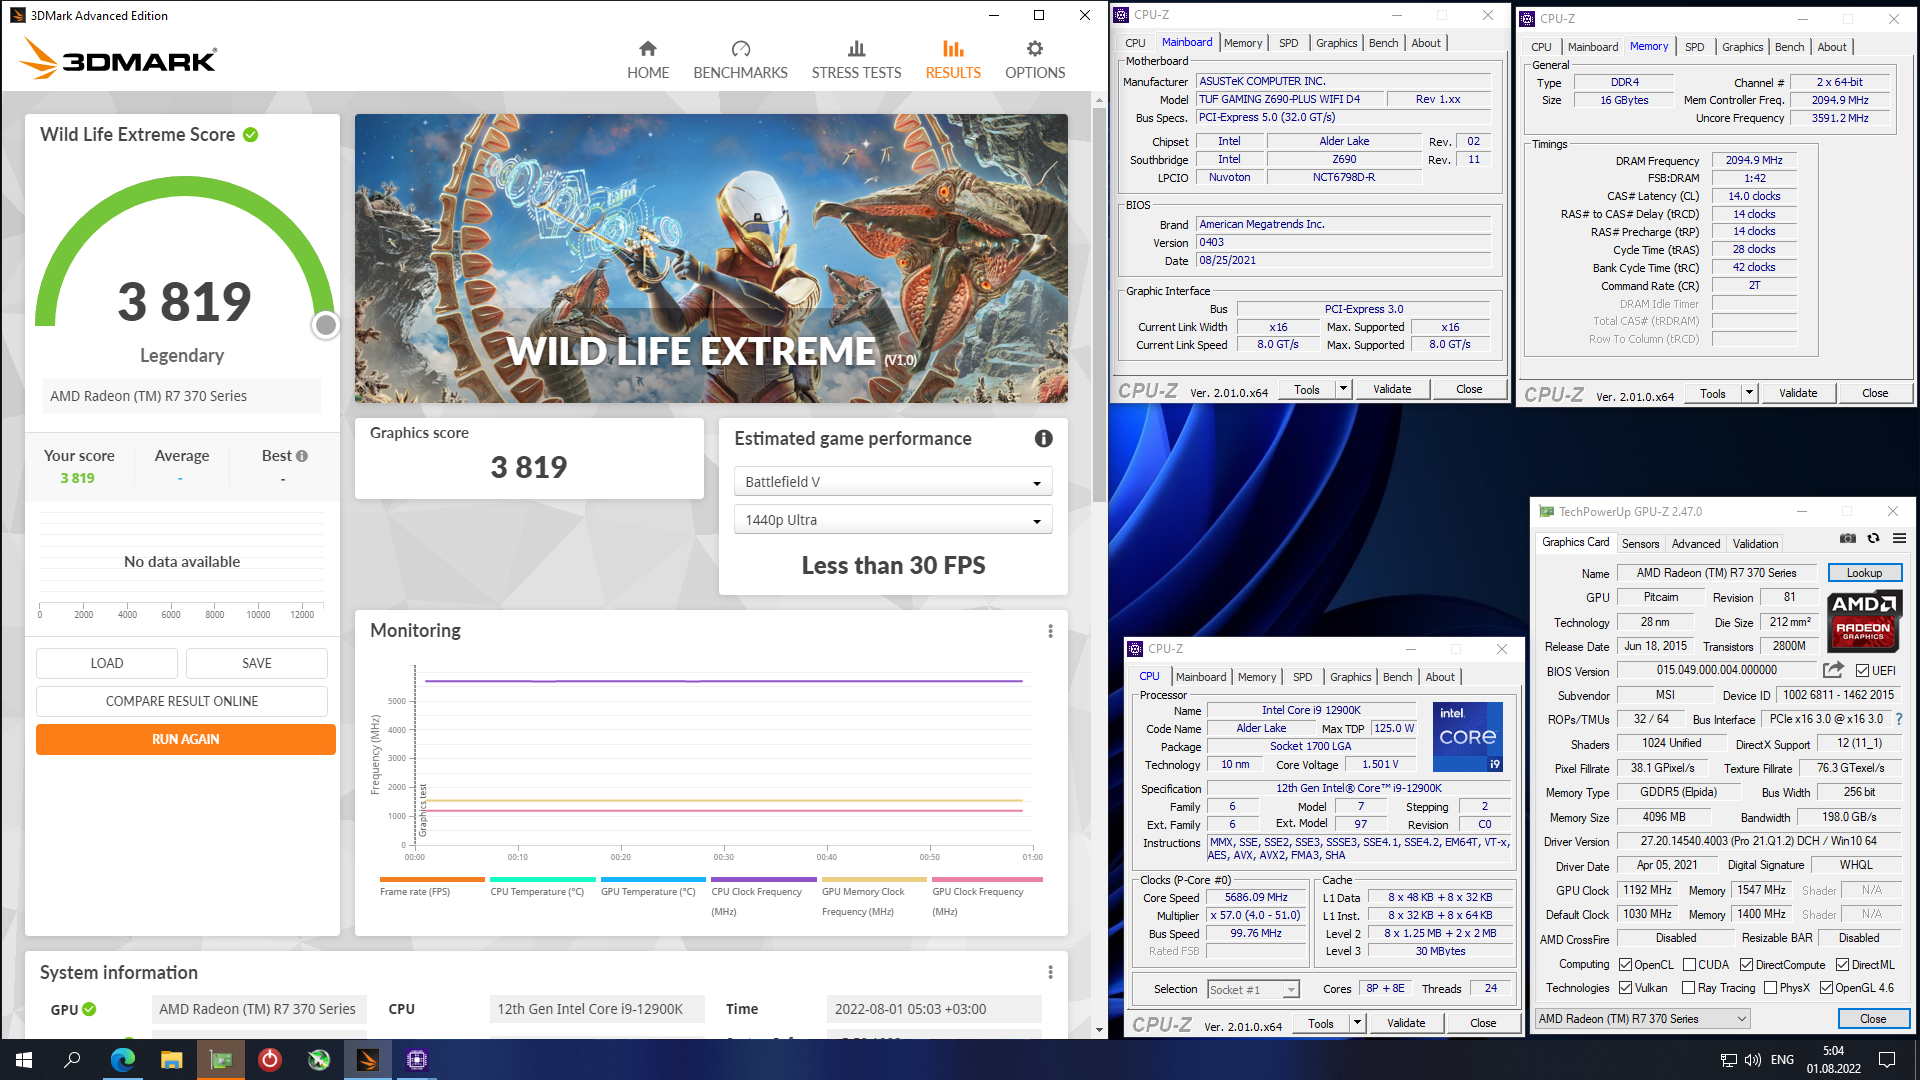The height and width of the screenshot is (1080, 1920).
Task: Click the GPU-Z refresh icon
Action: (1873, 538)
